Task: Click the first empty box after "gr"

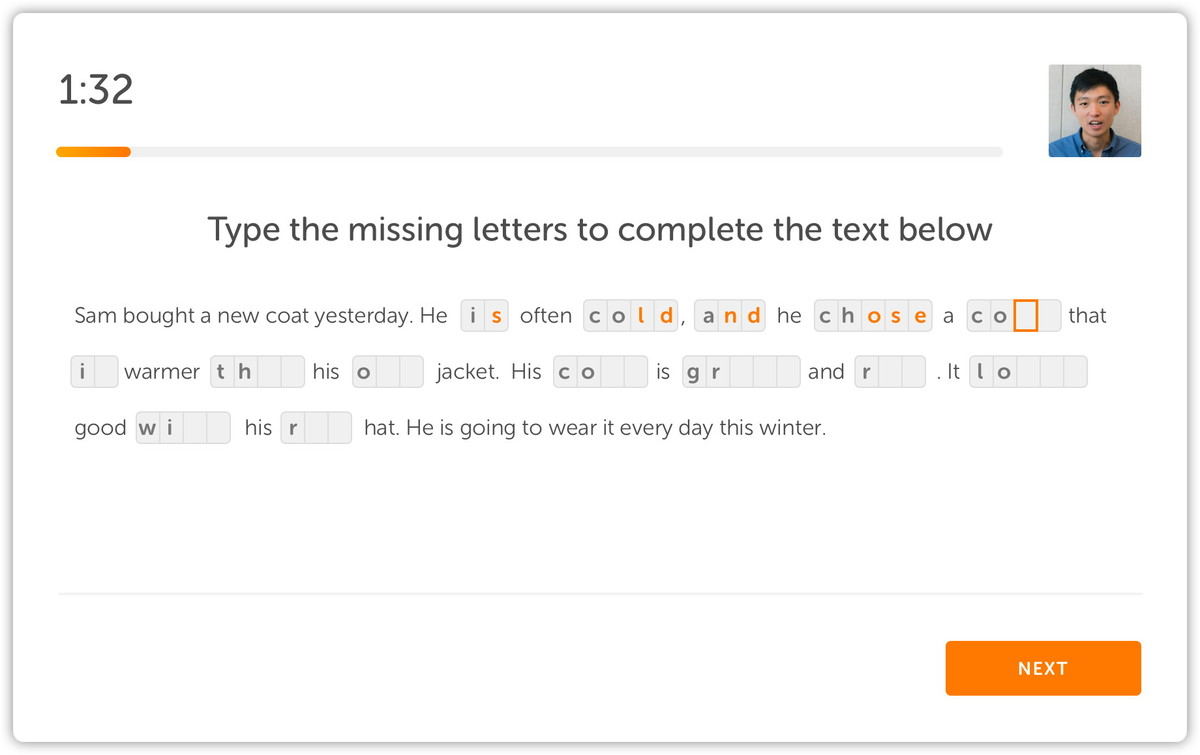Action: coord(741,372)
